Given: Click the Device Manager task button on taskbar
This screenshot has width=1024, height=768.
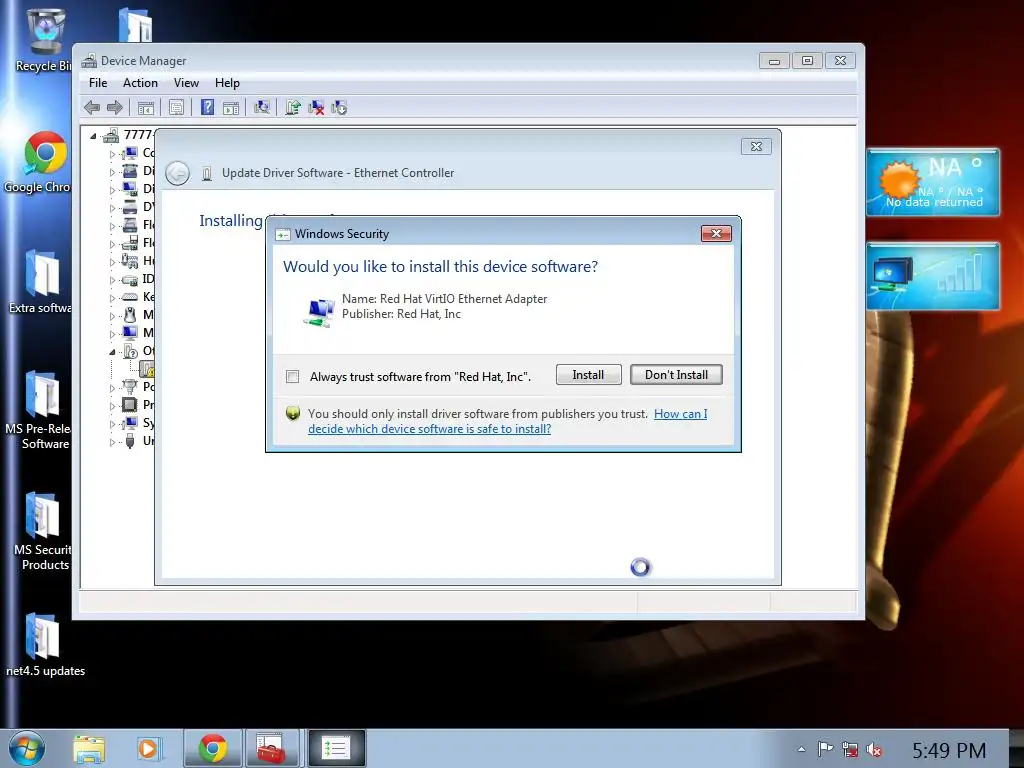Looking at the screenshot, I should point(336,748).
